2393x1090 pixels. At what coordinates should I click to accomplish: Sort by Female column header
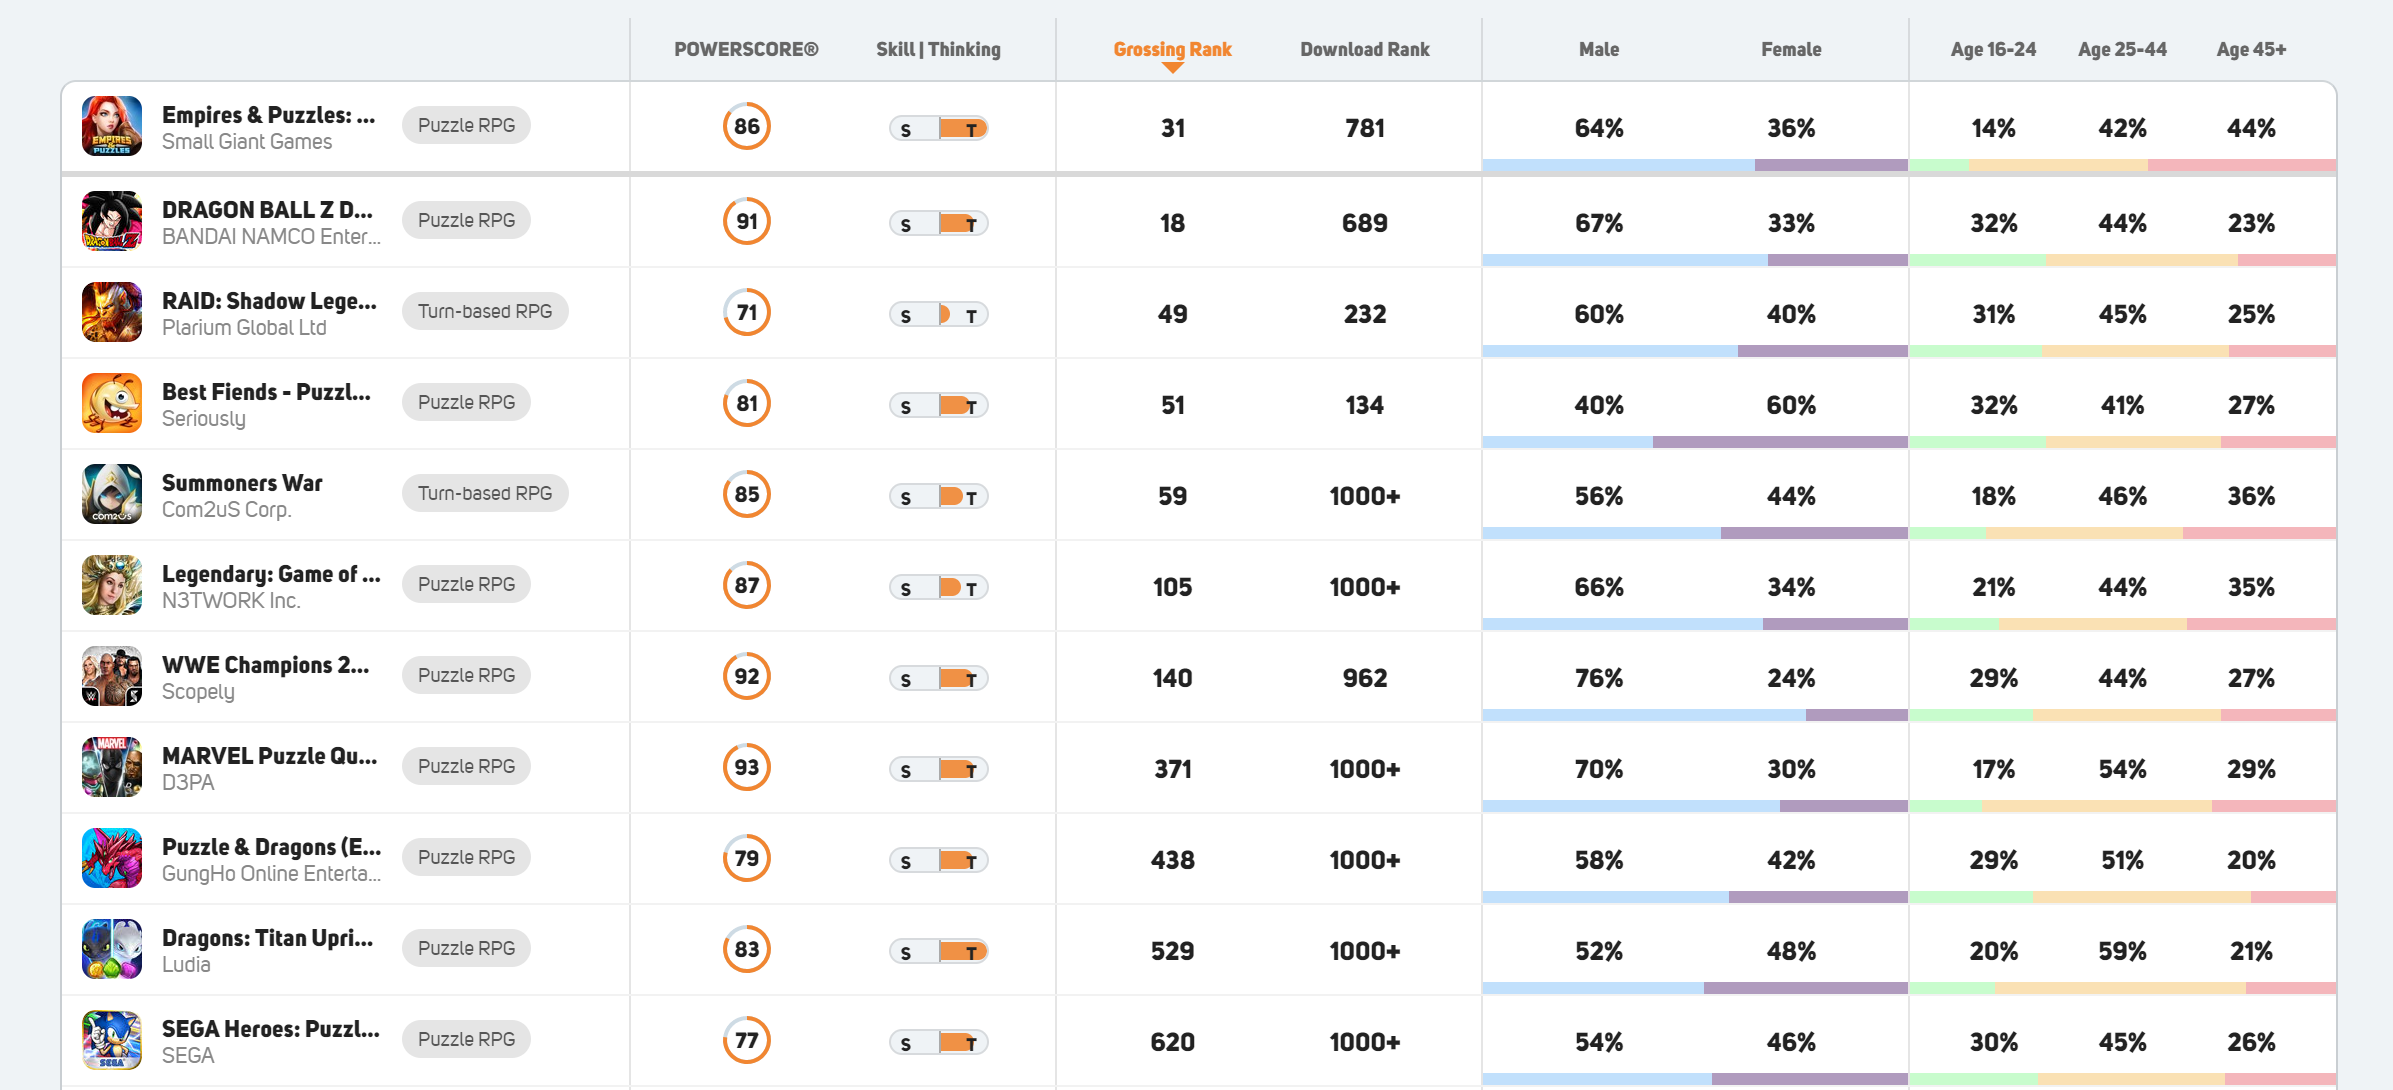tap(1791, 49)
